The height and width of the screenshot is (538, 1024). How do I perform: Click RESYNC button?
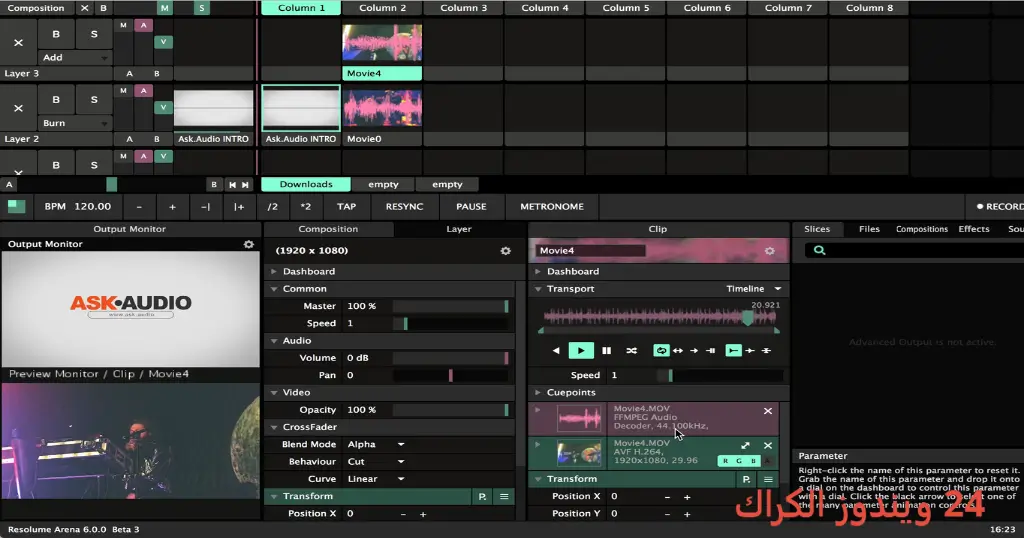(x=404, y=206)
